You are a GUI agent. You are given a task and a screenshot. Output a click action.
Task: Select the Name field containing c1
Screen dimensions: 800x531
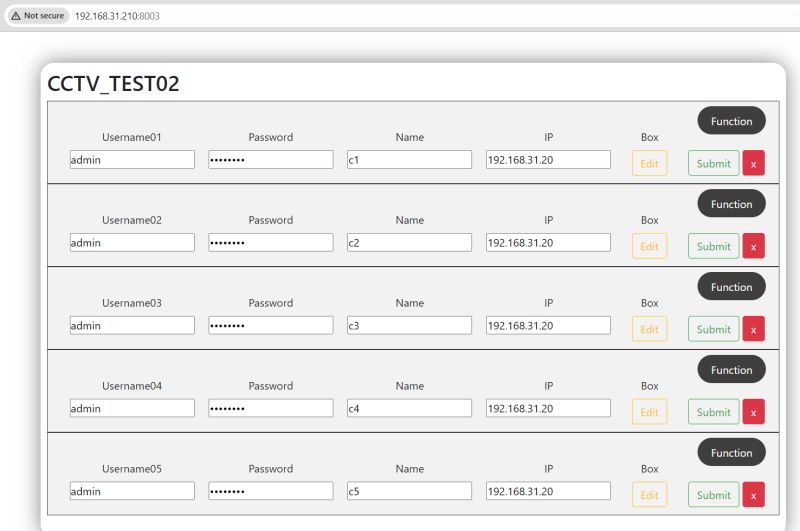click(410, 159)
